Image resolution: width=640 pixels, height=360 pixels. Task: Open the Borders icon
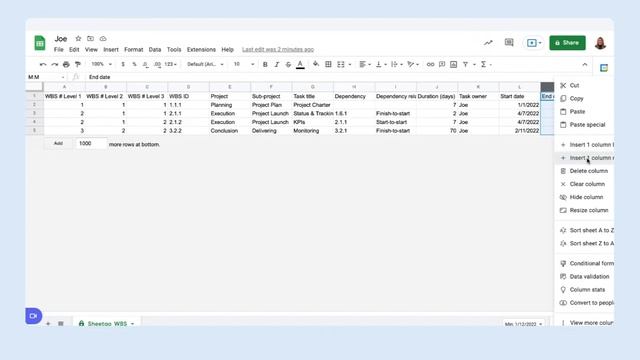pyautogui.click(x=328, y=64)
